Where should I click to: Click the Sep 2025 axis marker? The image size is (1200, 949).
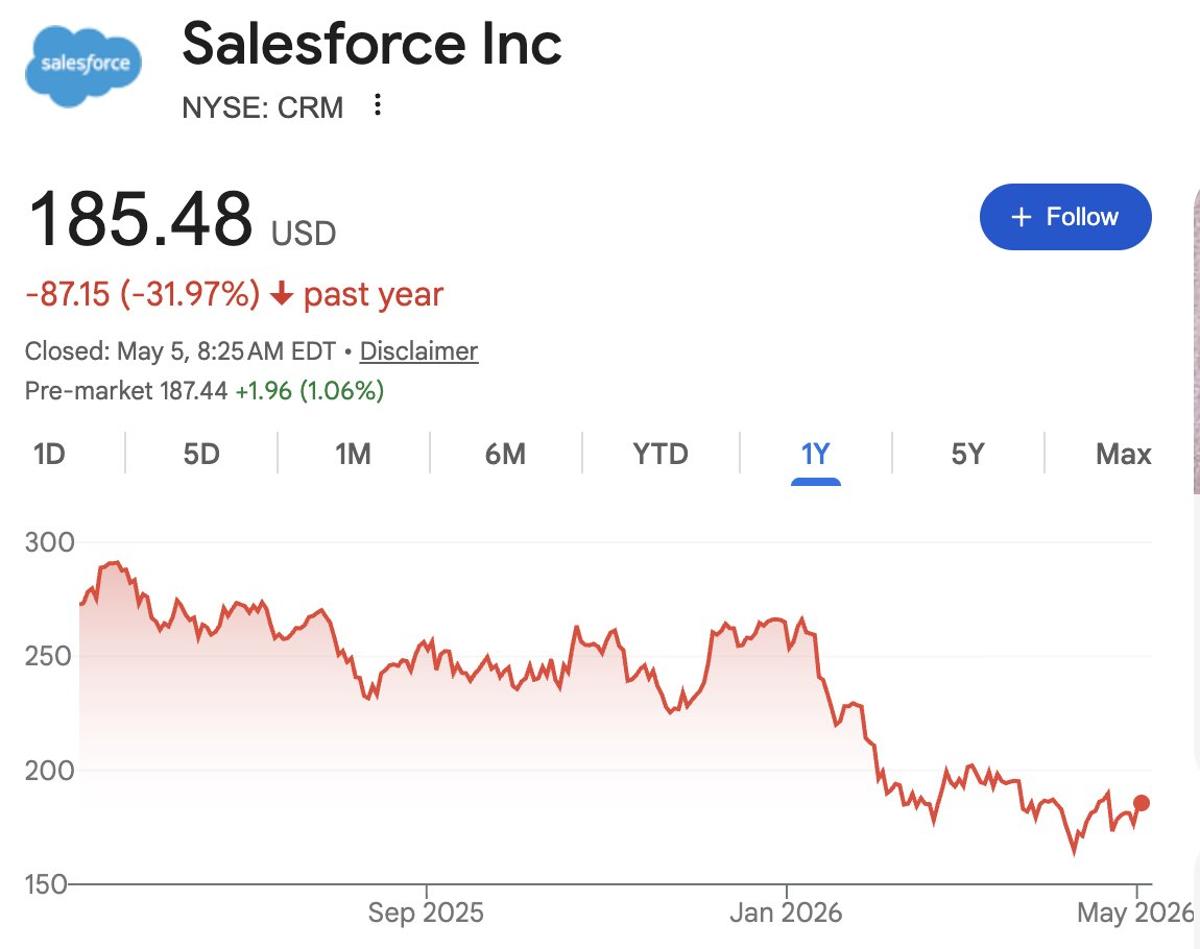coord(426,912)
